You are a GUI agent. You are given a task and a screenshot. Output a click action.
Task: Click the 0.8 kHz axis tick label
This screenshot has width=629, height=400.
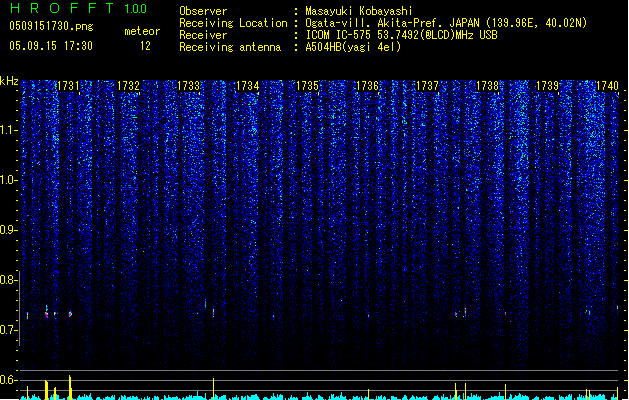point(8,280)
